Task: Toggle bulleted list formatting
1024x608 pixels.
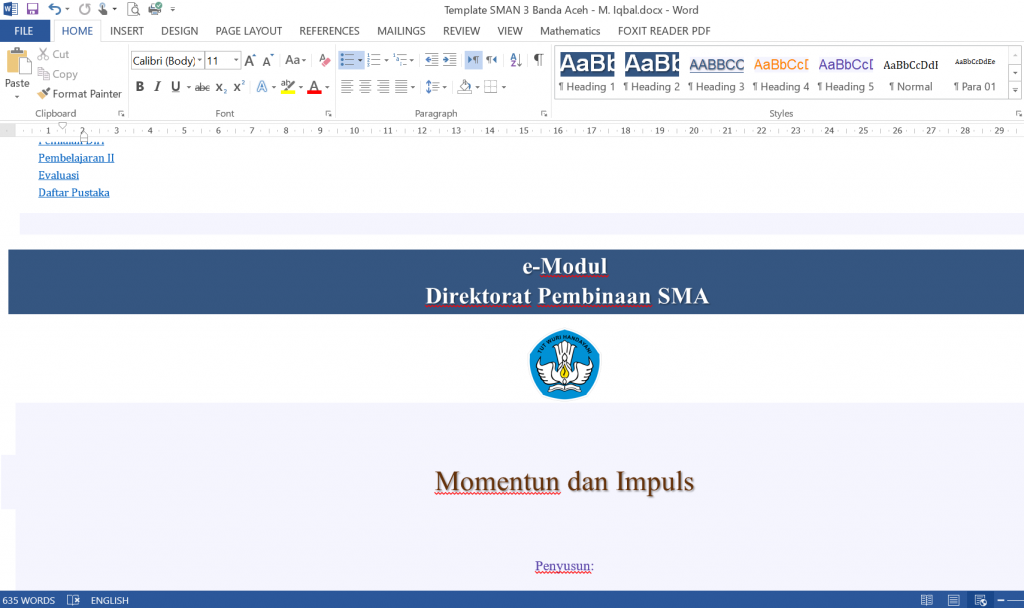Action: (x=347, y=60)
